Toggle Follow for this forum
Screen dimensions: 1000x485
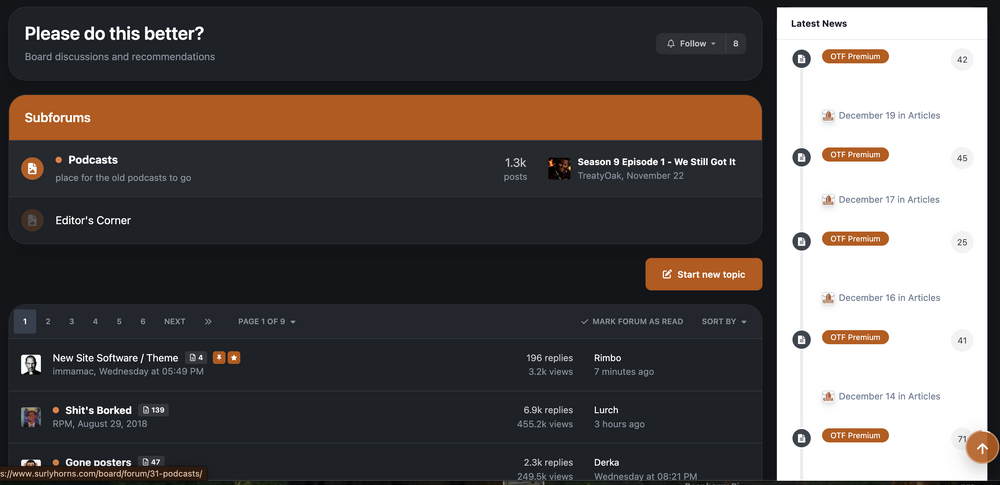pos(691,44)
